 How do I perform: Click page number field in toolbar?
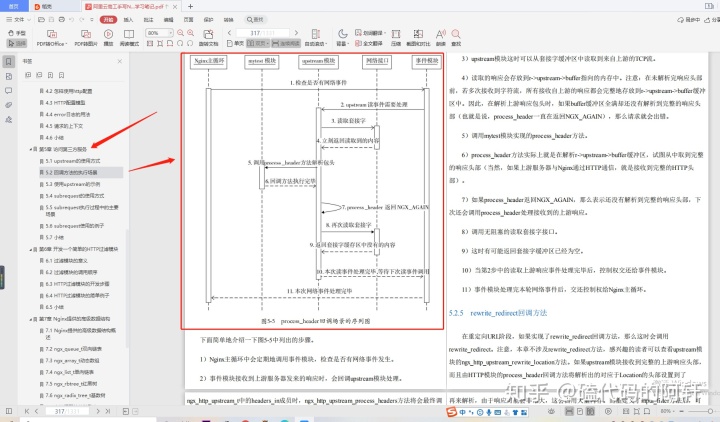point(263,33)
